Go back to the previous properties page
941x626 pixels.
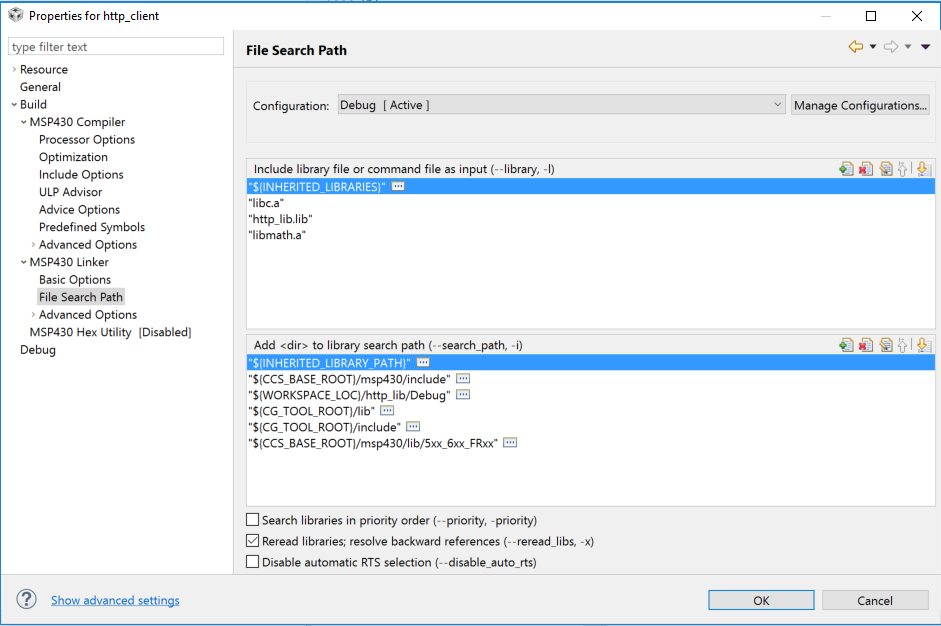pos(856,46)
